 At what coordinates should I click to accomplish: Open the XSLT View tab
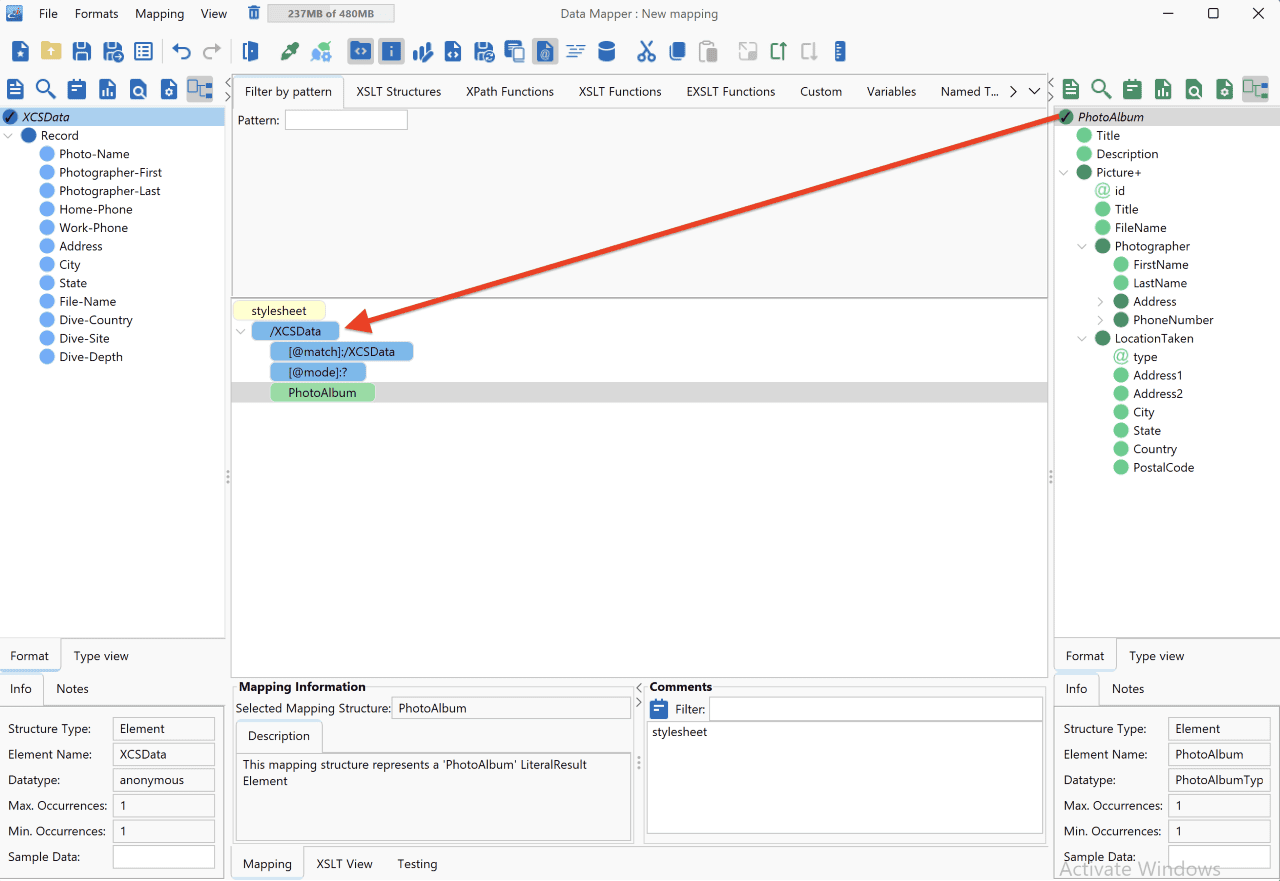(345, 864)
